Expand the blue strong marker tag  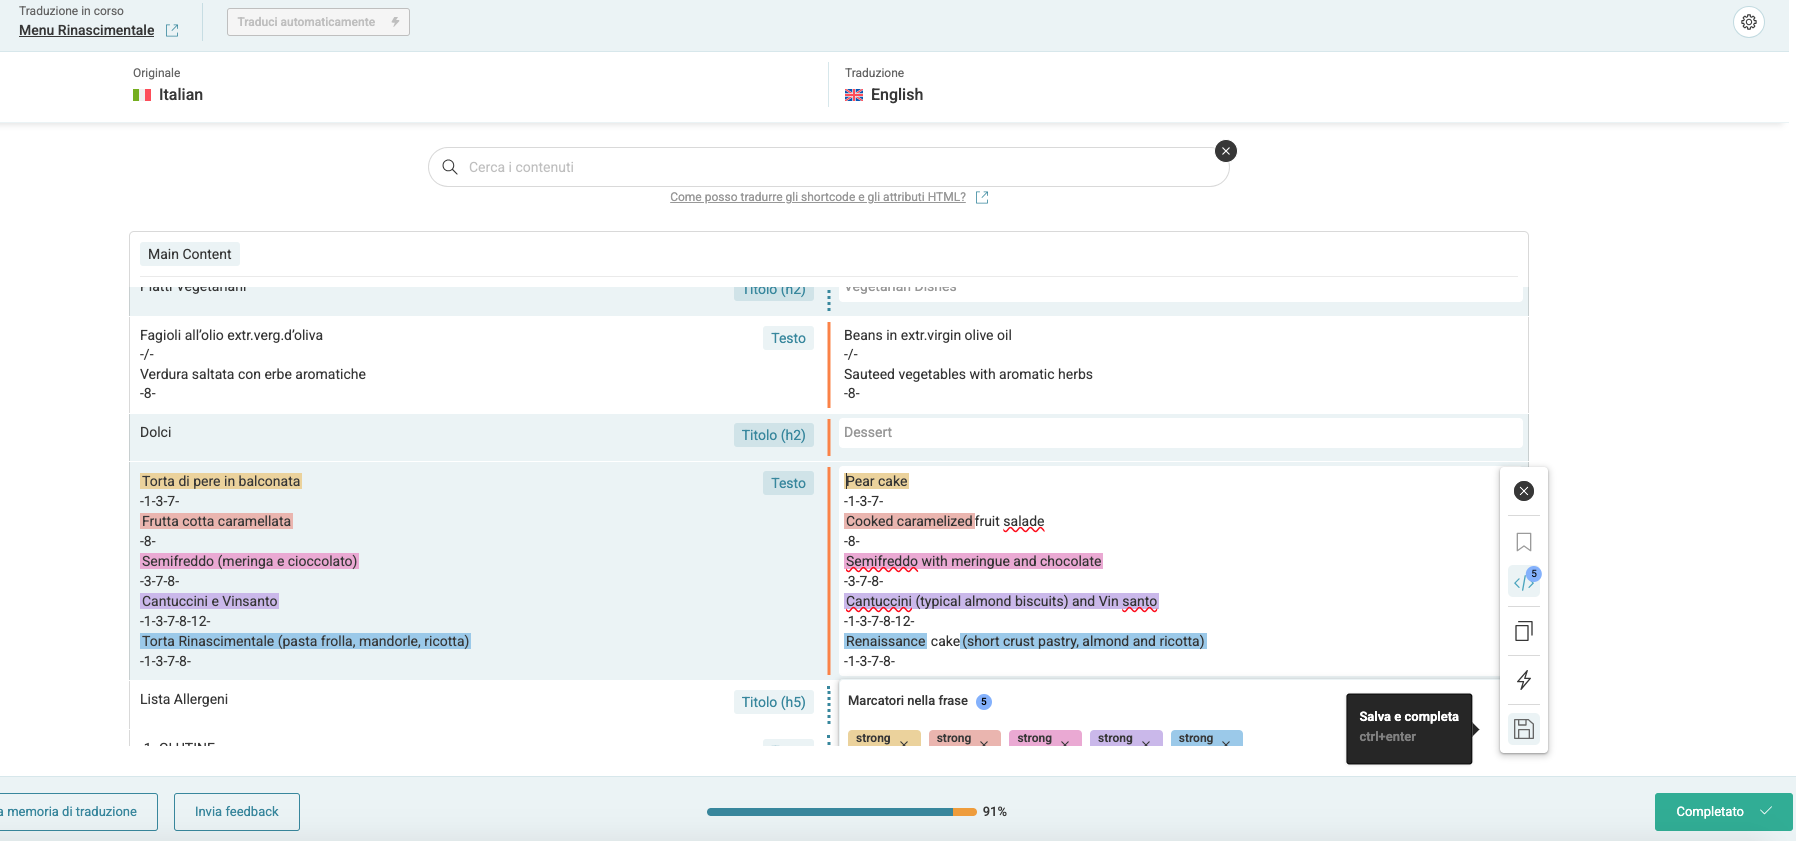[1226, 741]
